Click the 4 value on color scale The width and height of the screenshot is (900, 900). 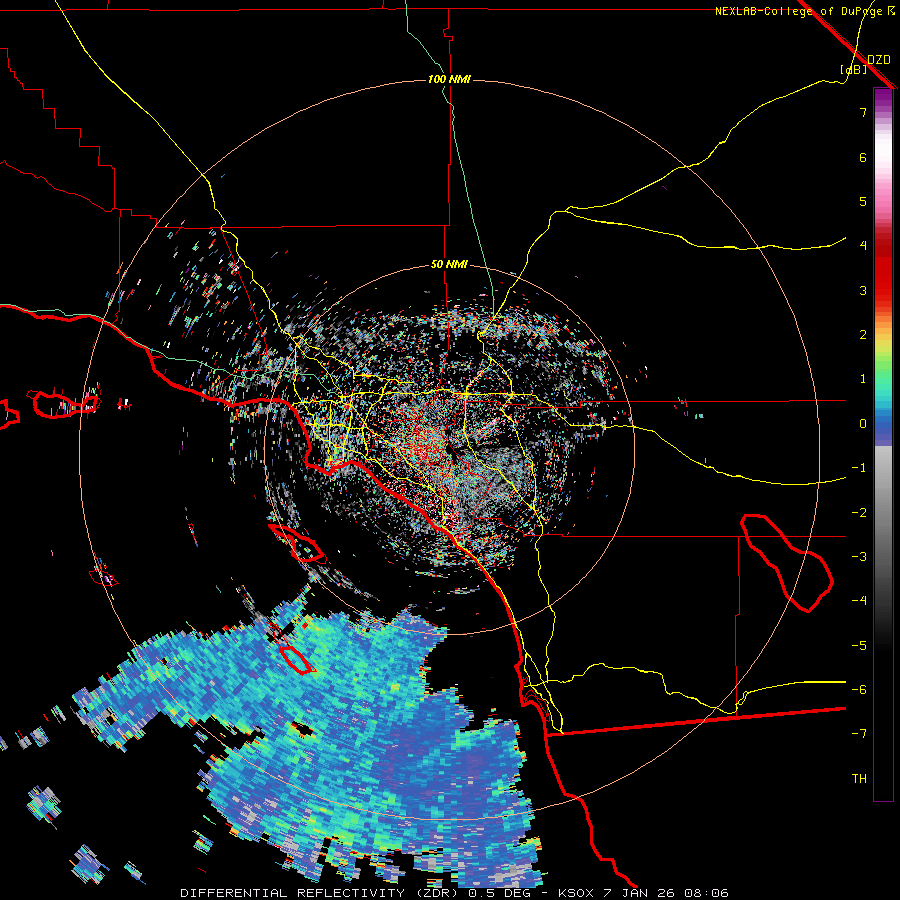pos(863,246)
